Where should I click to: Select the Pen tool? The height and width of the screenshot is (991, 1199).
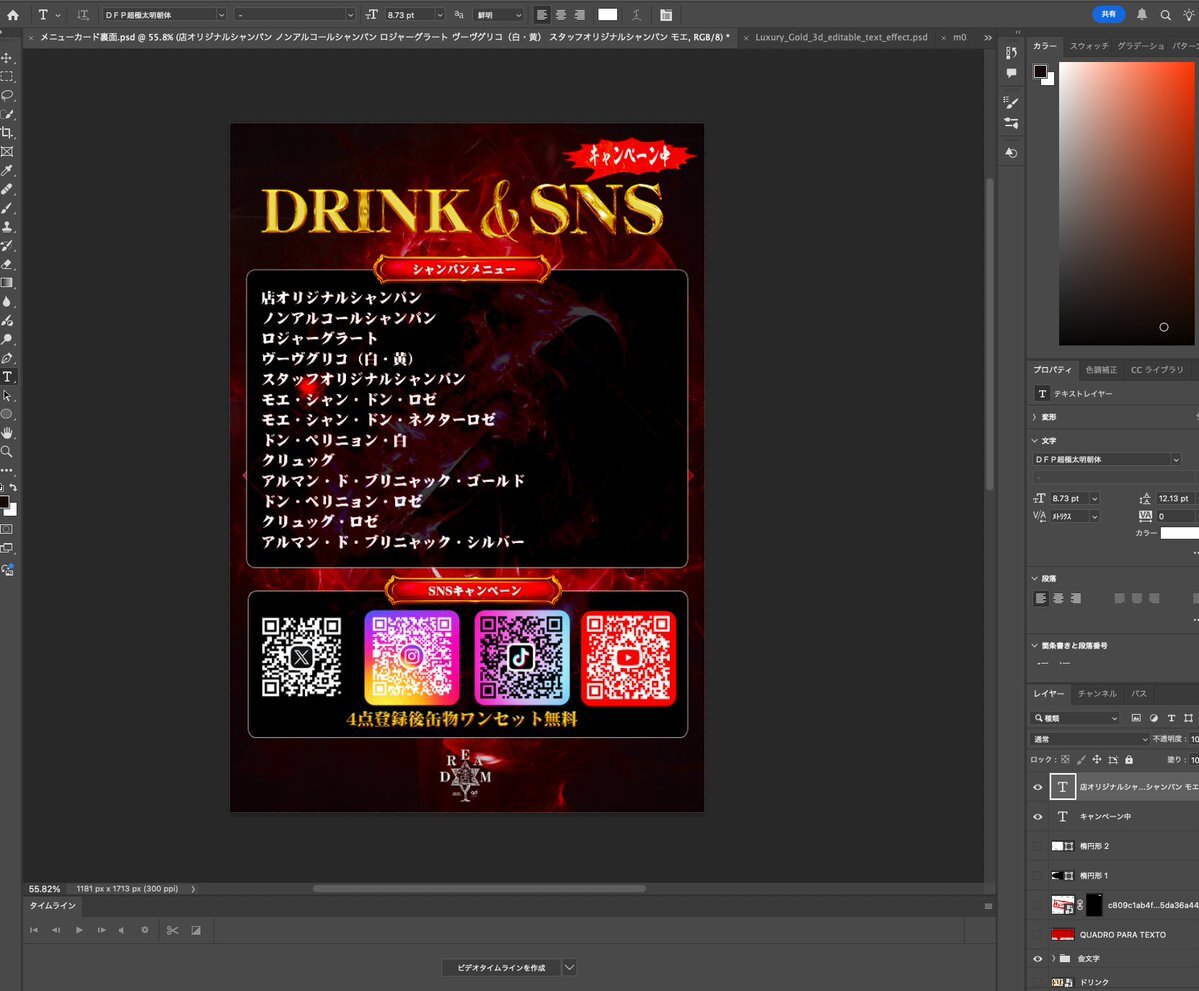click(7, 358)
